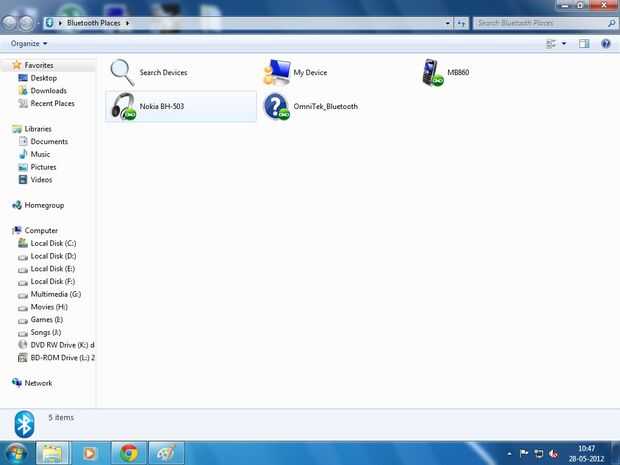Open DVD RW Drive (K:)
620x465 pixels.
coord(62,345)
